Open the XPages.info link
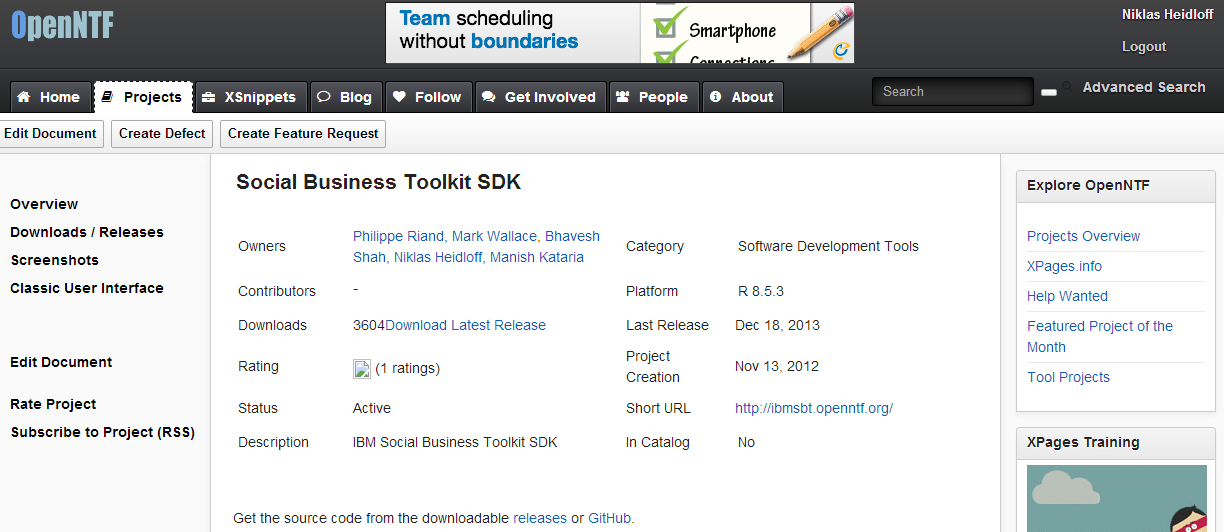The image size is (1224, 532). [x=1064, y=266]
